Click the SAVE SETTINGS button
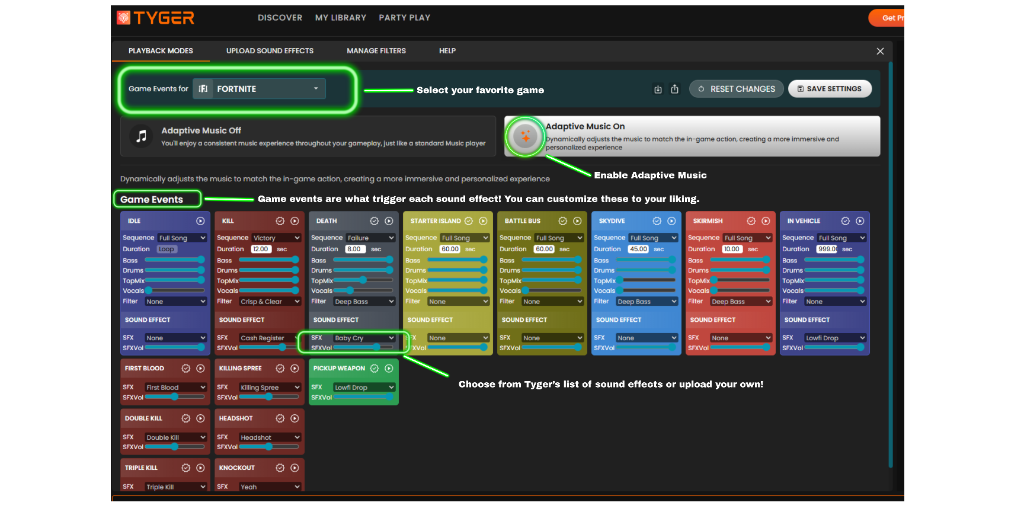The width and height of the screenshot is (1024, 512). pyautogui.click(x=830, y=89)
